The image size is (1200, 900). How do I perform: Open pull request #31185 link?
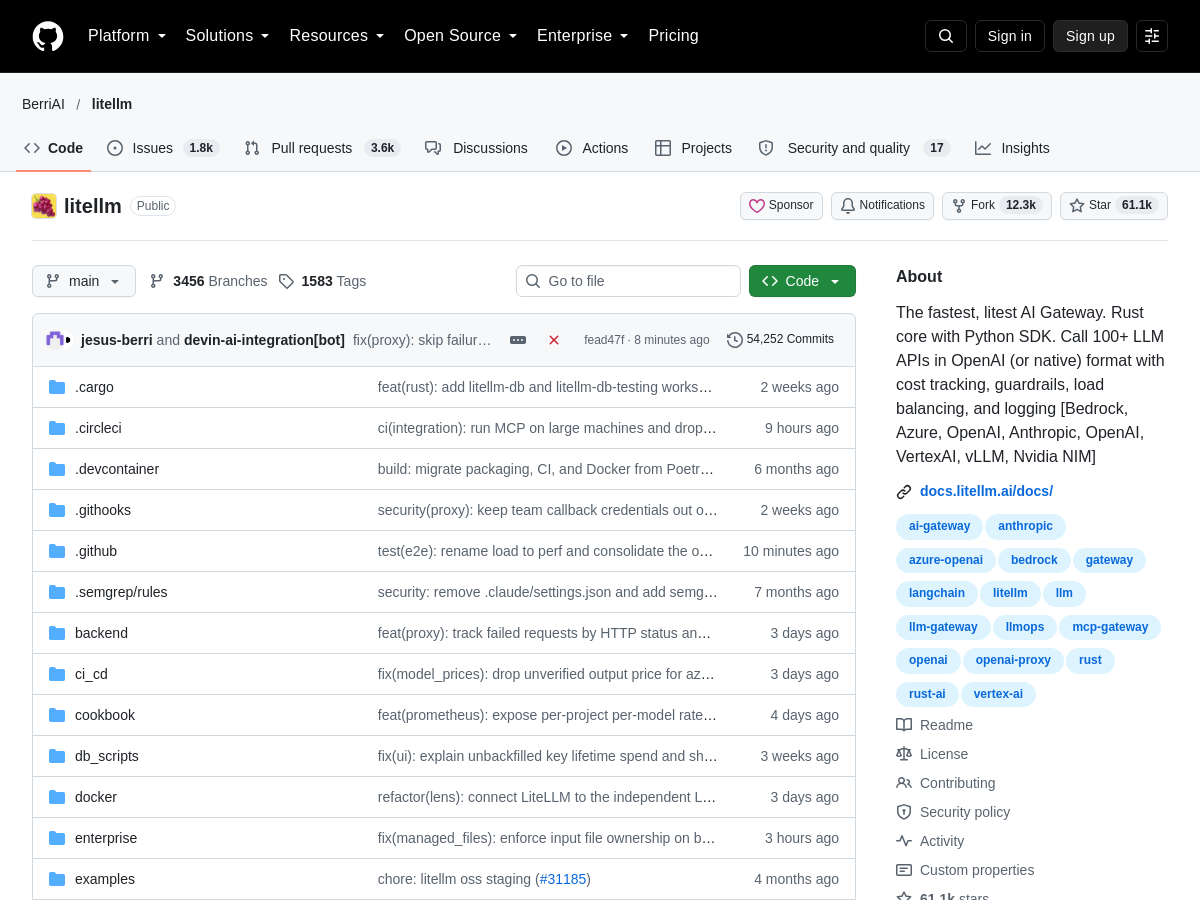click(563, 879)
